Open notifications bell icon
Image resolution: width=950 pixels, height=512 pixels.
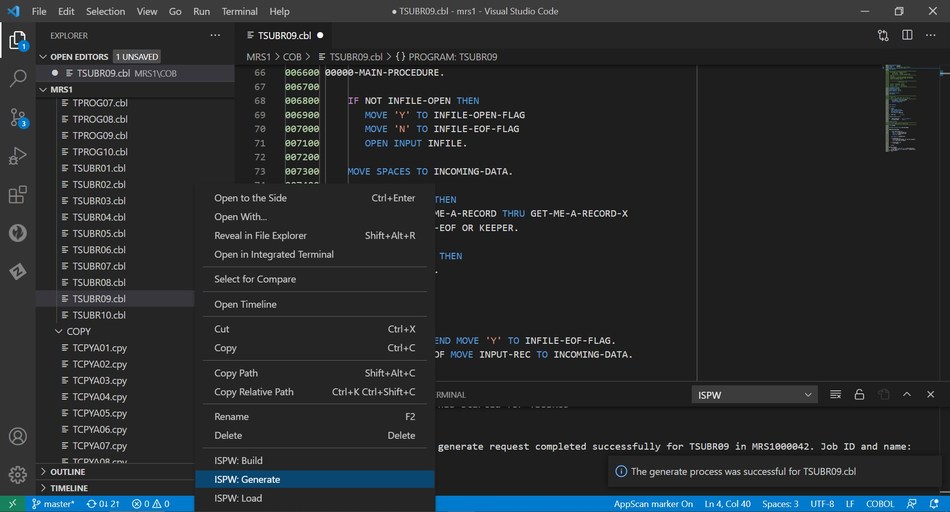click(934, 504)
